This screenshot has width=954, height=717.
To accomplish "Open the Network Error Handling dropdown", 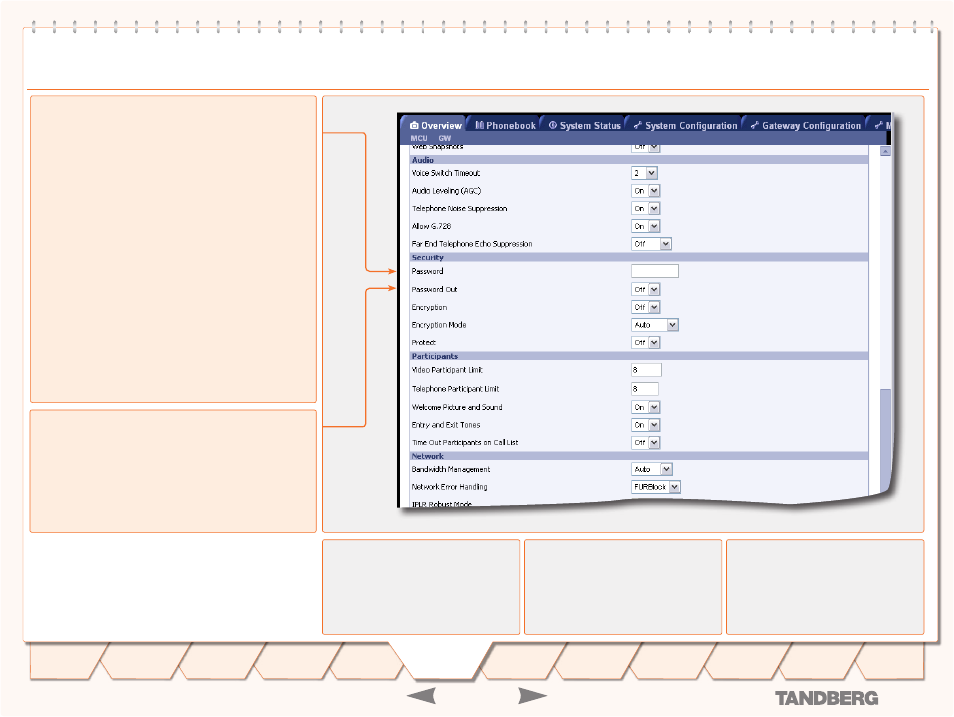I will click(x=656, y=487).
